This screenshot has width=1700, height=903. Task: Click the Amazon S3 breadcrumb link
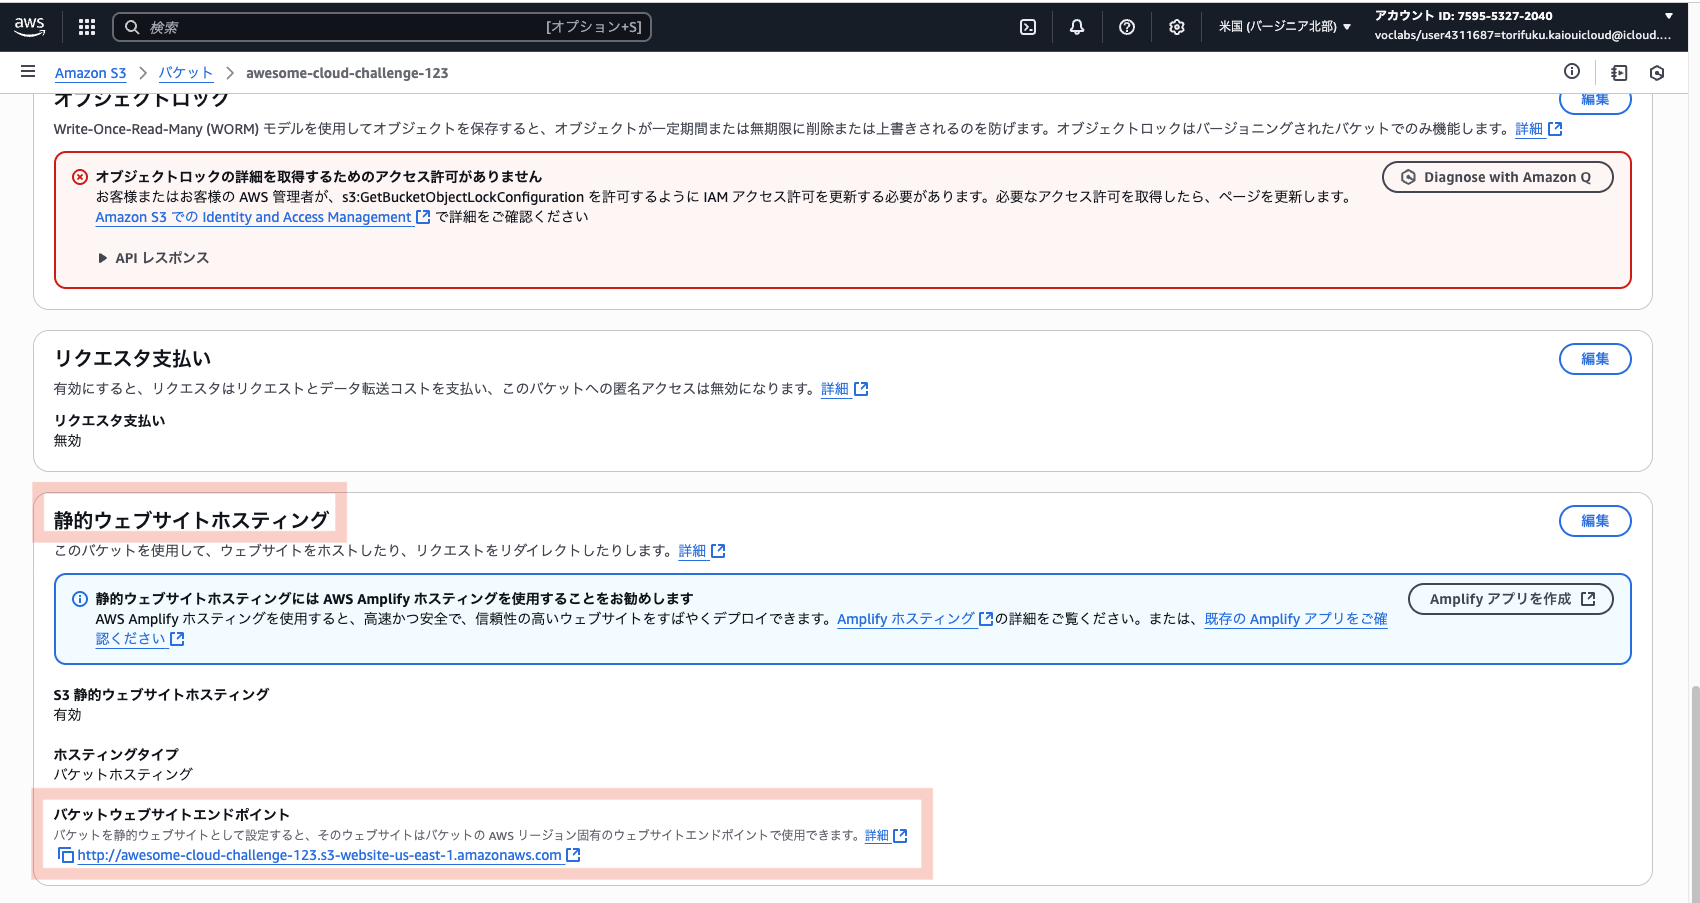[91, 73]
